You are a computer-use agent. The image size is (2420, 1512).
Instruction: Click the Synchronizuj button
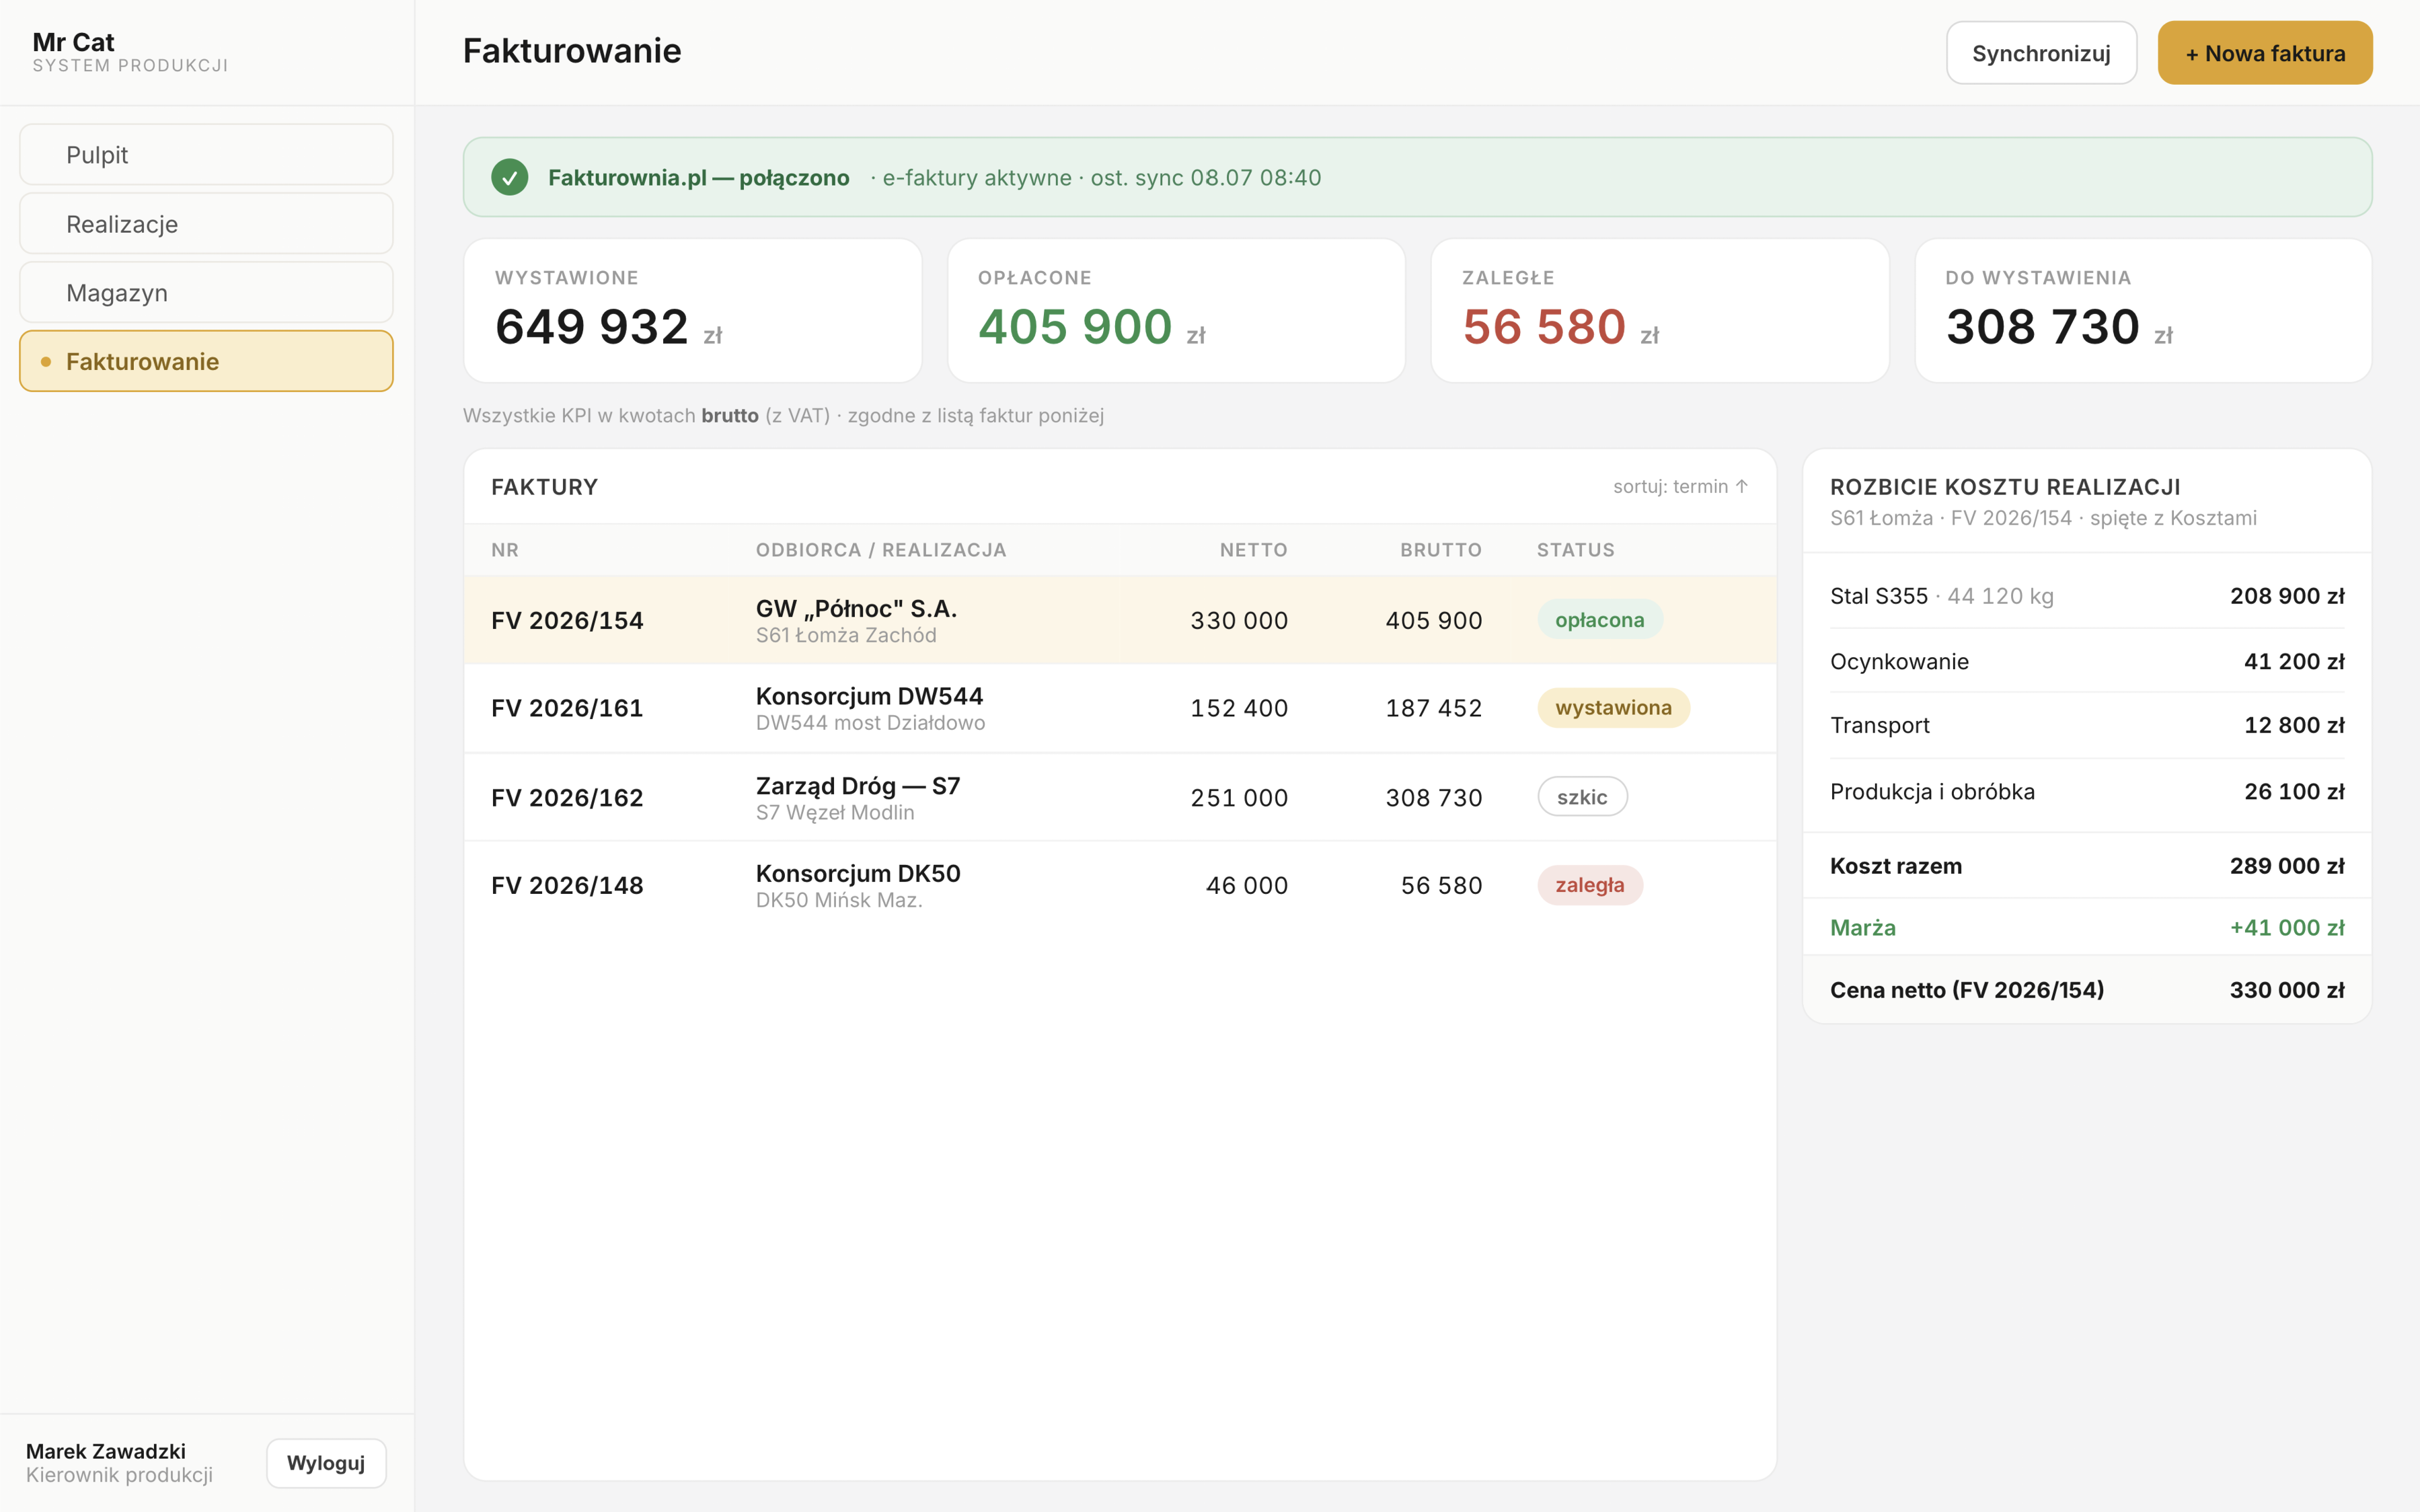(x=2041, y=53)
